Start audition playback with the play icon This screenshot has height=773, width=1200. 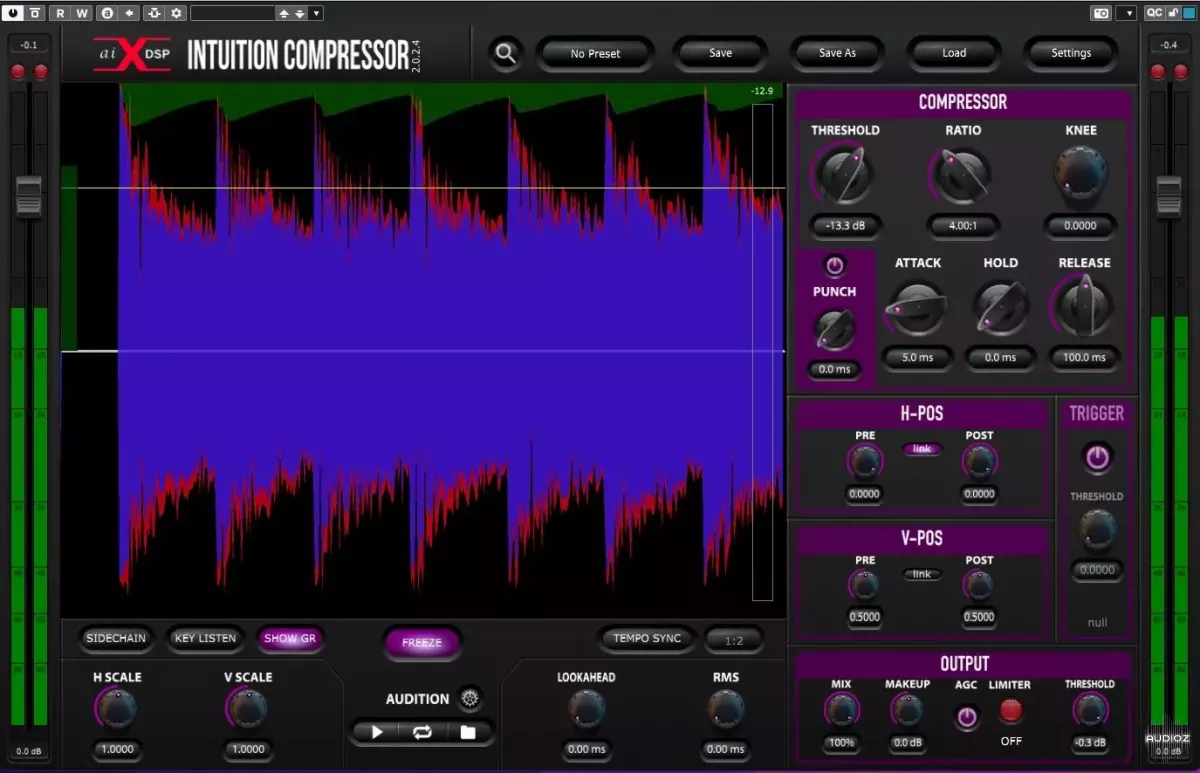pos(377,732)
